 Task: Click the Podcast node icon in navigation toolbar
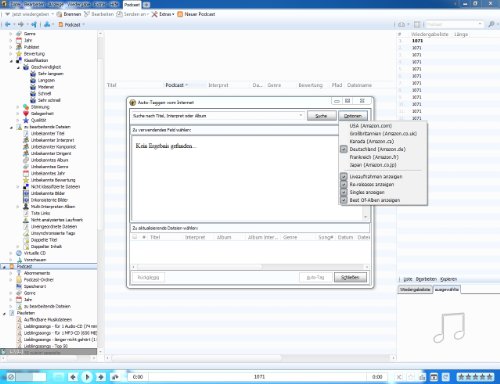(x=61, y=24)
